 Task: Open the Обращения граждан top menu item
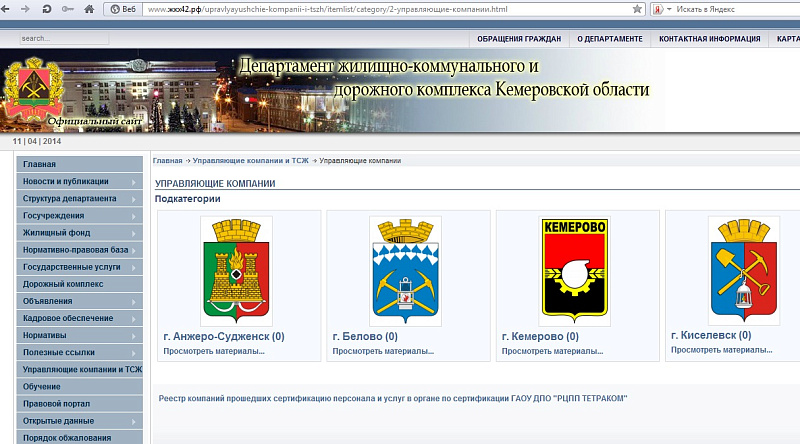[518, 39]
